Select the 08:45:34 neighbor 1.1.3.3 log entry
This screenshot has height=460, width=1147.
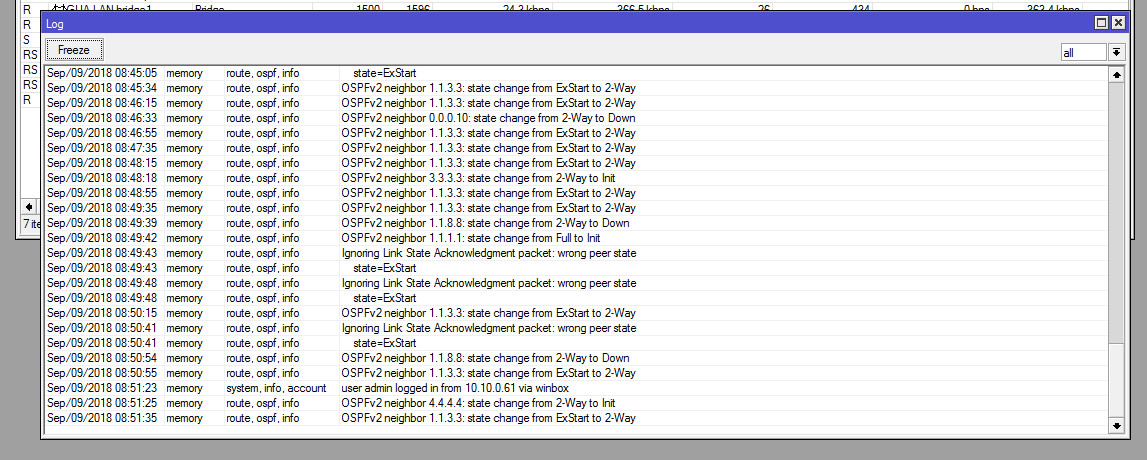[x=576, y=88]
